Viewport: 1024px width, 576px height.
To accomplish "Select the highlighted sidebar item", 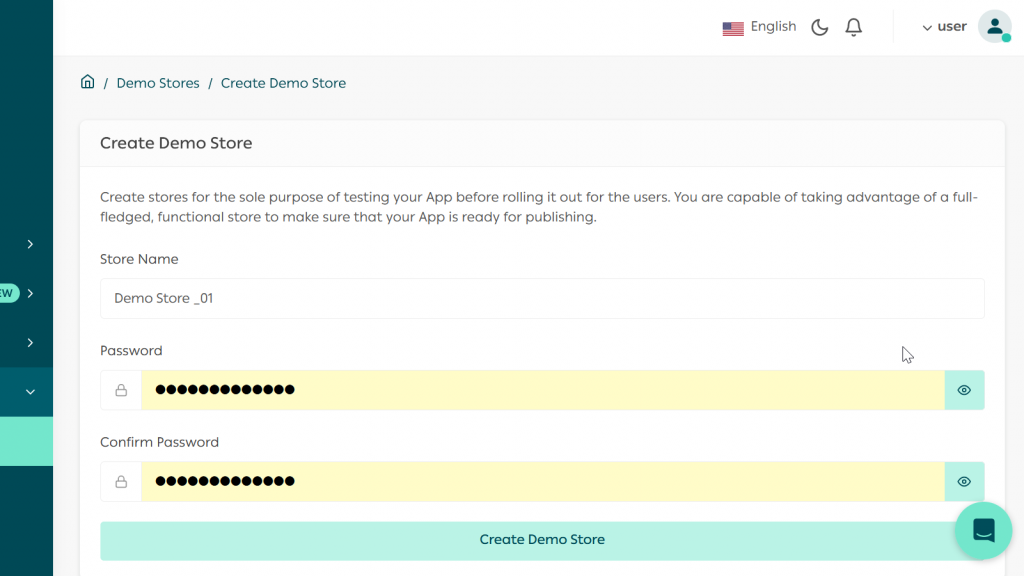I will coord(26,441).
